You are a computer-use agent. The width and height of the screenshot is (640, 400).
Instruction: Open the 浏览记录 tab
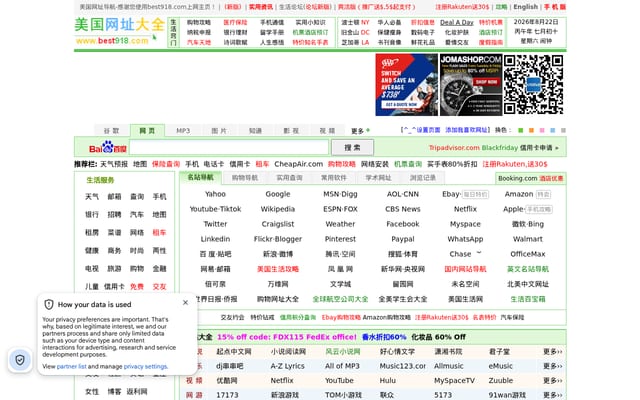point(422,178)
